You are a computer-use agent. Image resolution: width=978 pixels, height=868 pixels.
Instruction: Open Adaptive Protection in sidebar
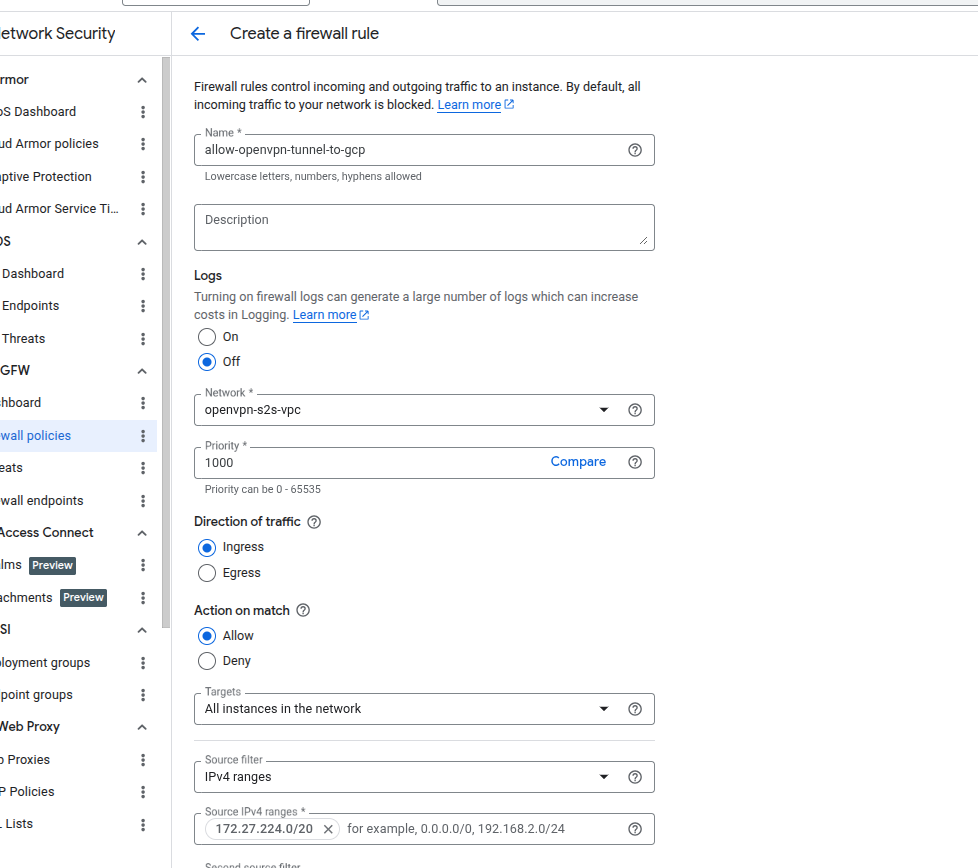[46, 177]
